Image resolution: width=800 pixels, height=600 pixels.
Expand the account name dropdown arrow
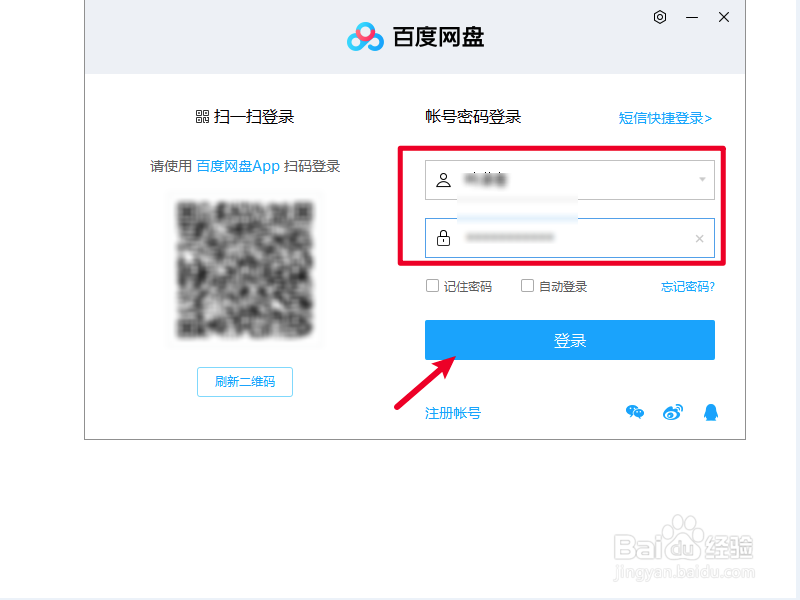tap(702, 180)
